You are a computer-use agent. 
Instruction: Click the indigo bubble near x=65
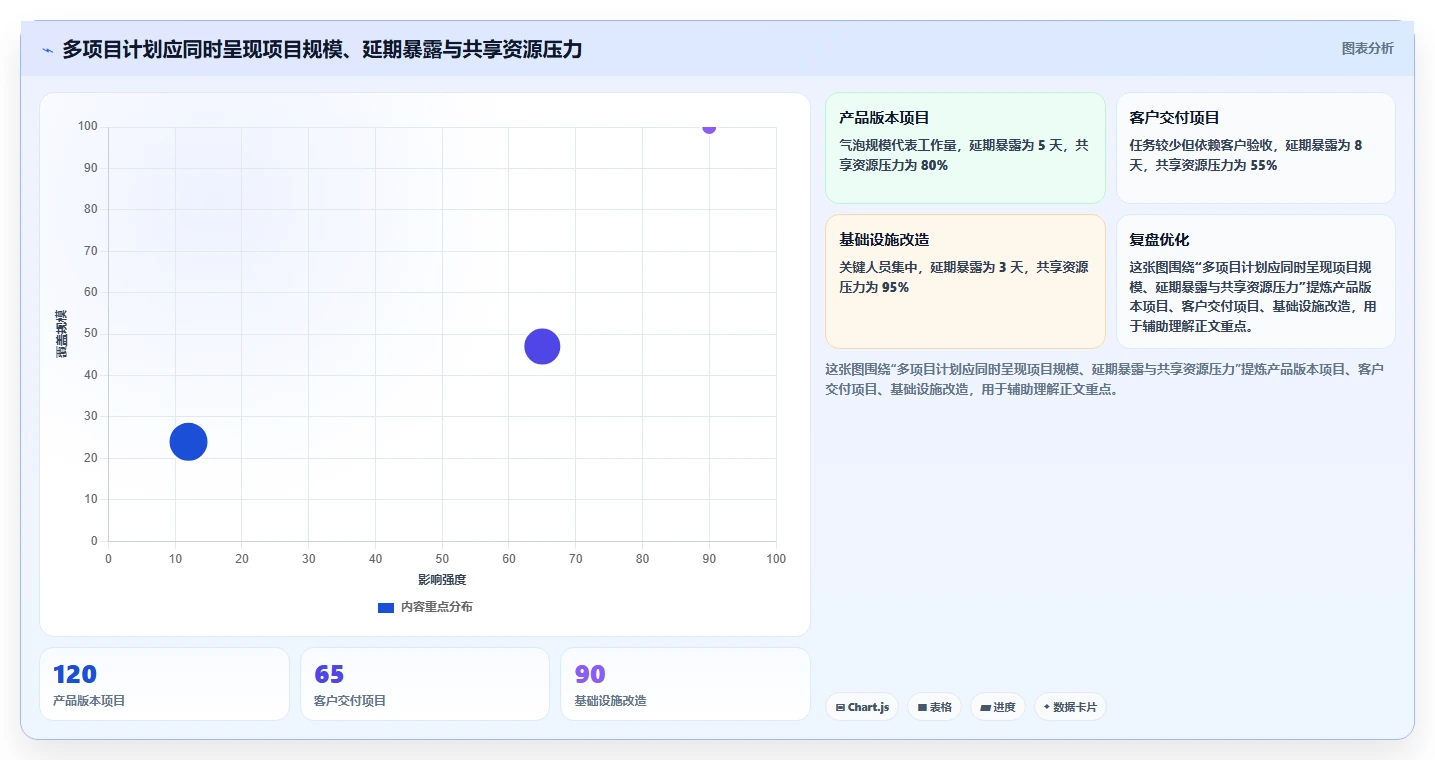point(542,346)
